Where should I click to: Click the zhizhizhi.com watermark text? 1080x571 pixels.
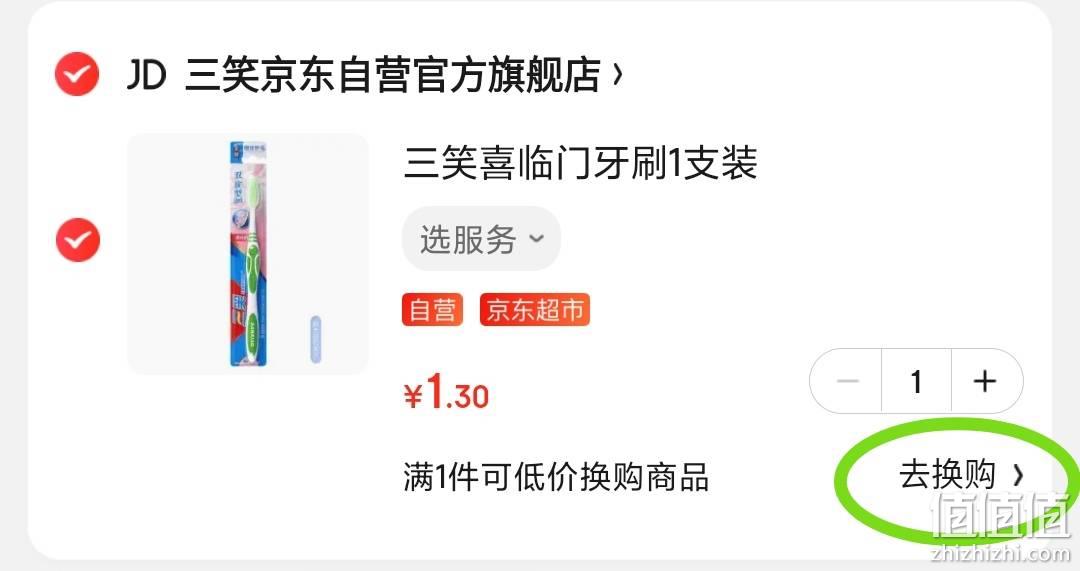(1001, 553)
